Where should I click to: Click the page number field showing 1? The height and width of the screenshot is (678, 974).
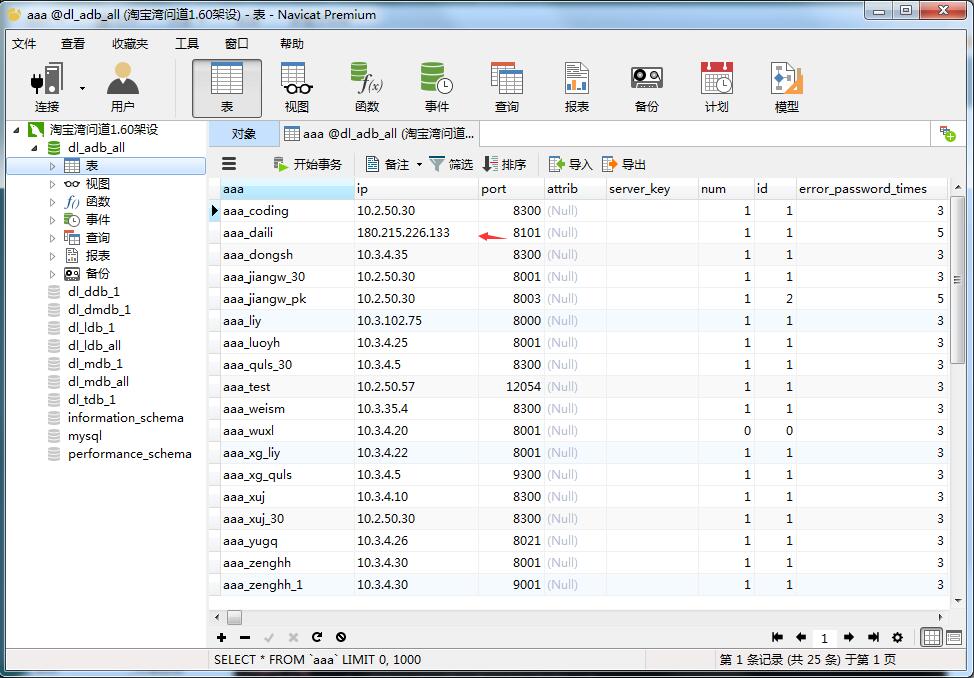(824, 638)
